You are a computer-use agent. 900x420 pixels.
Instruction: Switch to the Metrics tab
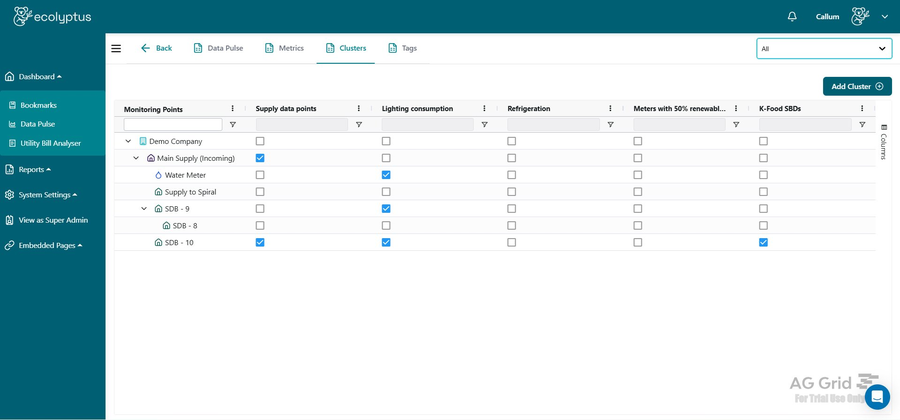tap(284, 48)
